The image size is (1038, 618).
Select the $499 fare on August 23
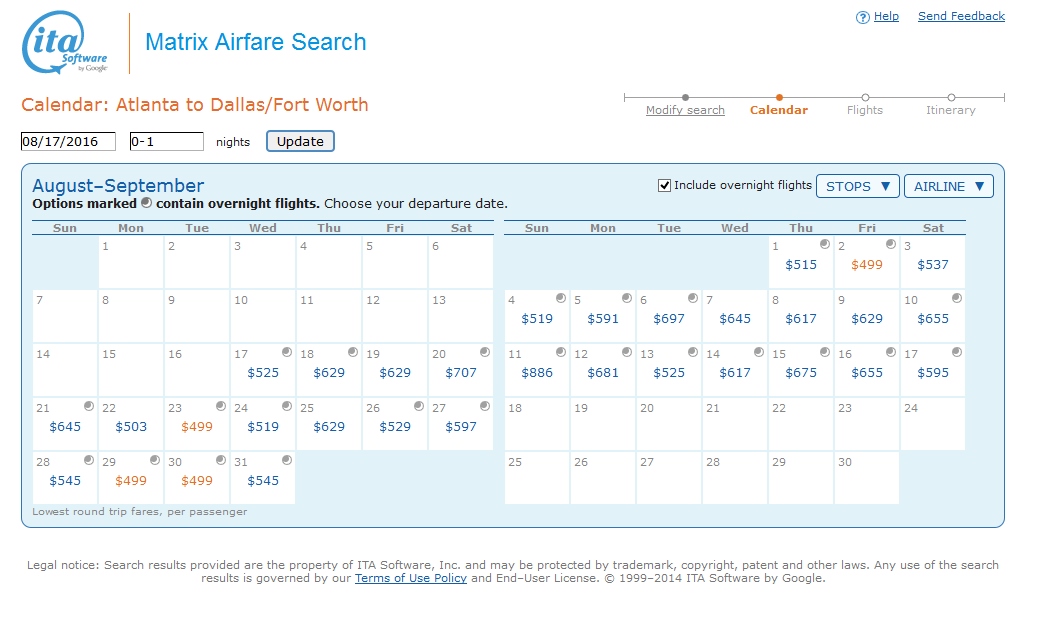coord(197,427)
